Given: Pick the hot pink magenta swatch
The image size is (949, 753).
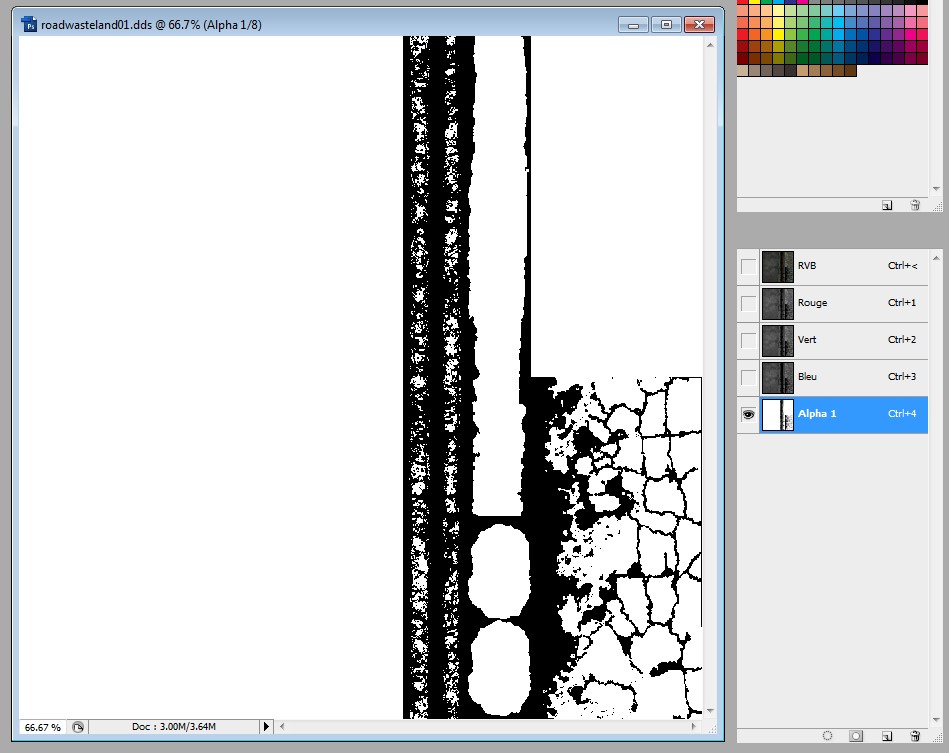Looking at the screenshot, I should (x=910, y=35).
